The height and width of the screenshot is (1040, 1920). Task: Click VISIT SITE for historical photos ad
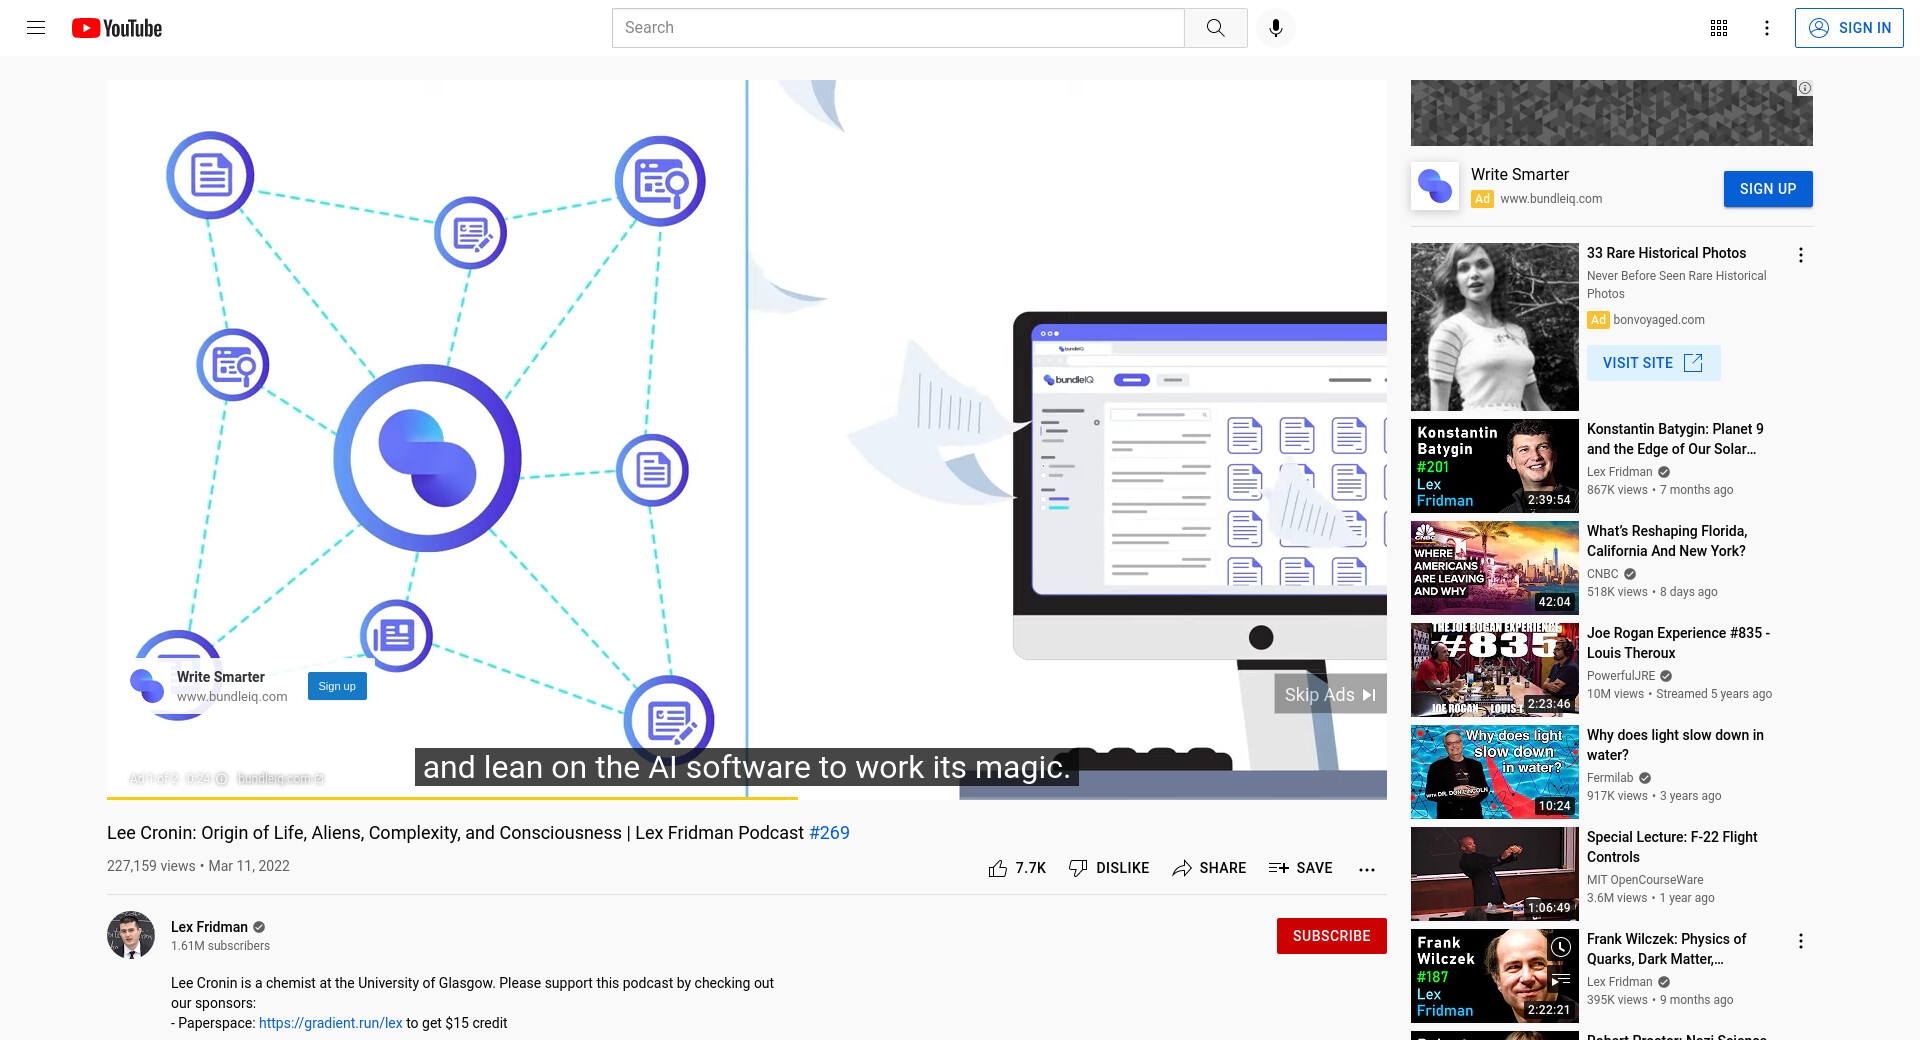[x=1653, y=363]
